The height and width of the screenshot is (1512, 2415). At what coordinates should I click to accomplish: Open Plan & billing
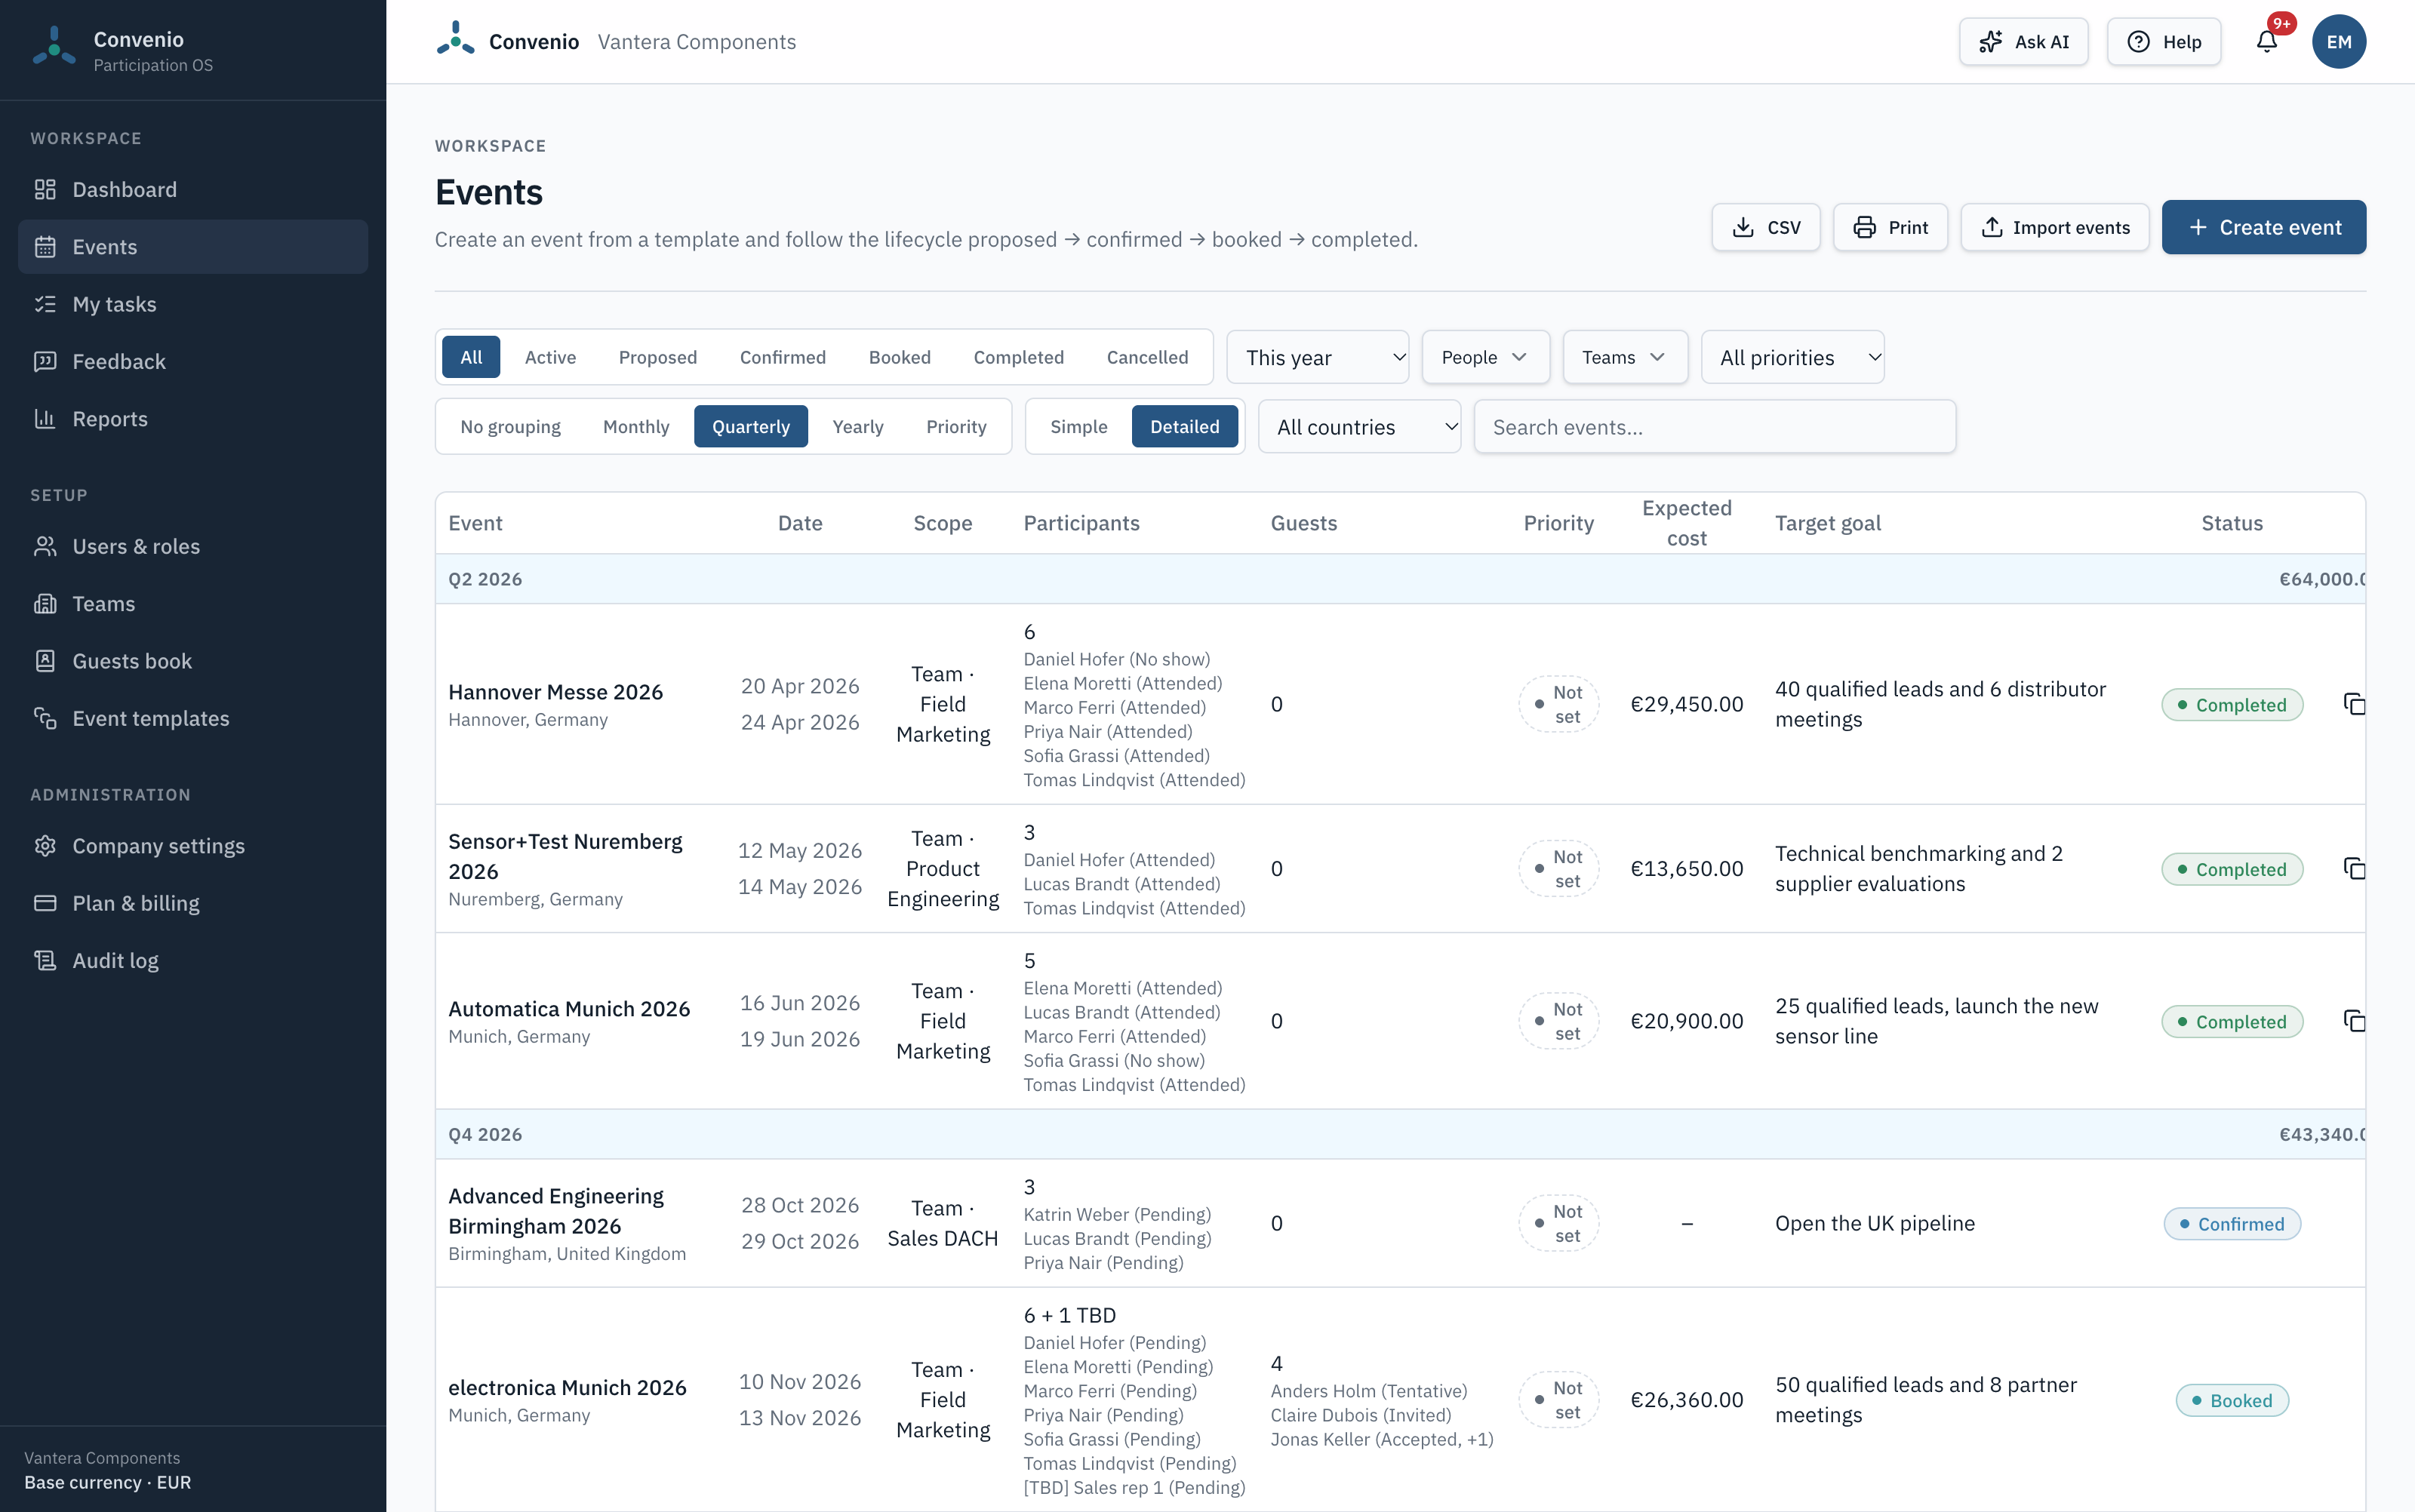(193, 903)
